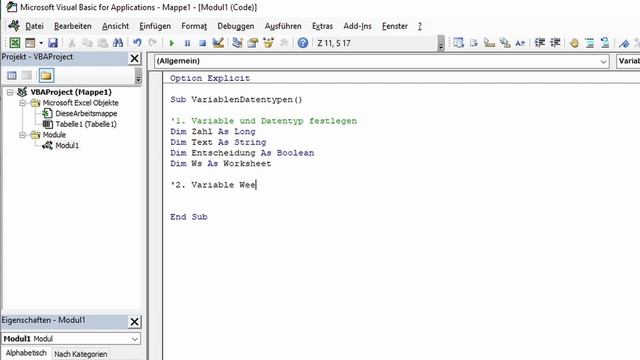
Task: Open the Modul1 Modul properties dropdown
Action: tap(135, 339)
